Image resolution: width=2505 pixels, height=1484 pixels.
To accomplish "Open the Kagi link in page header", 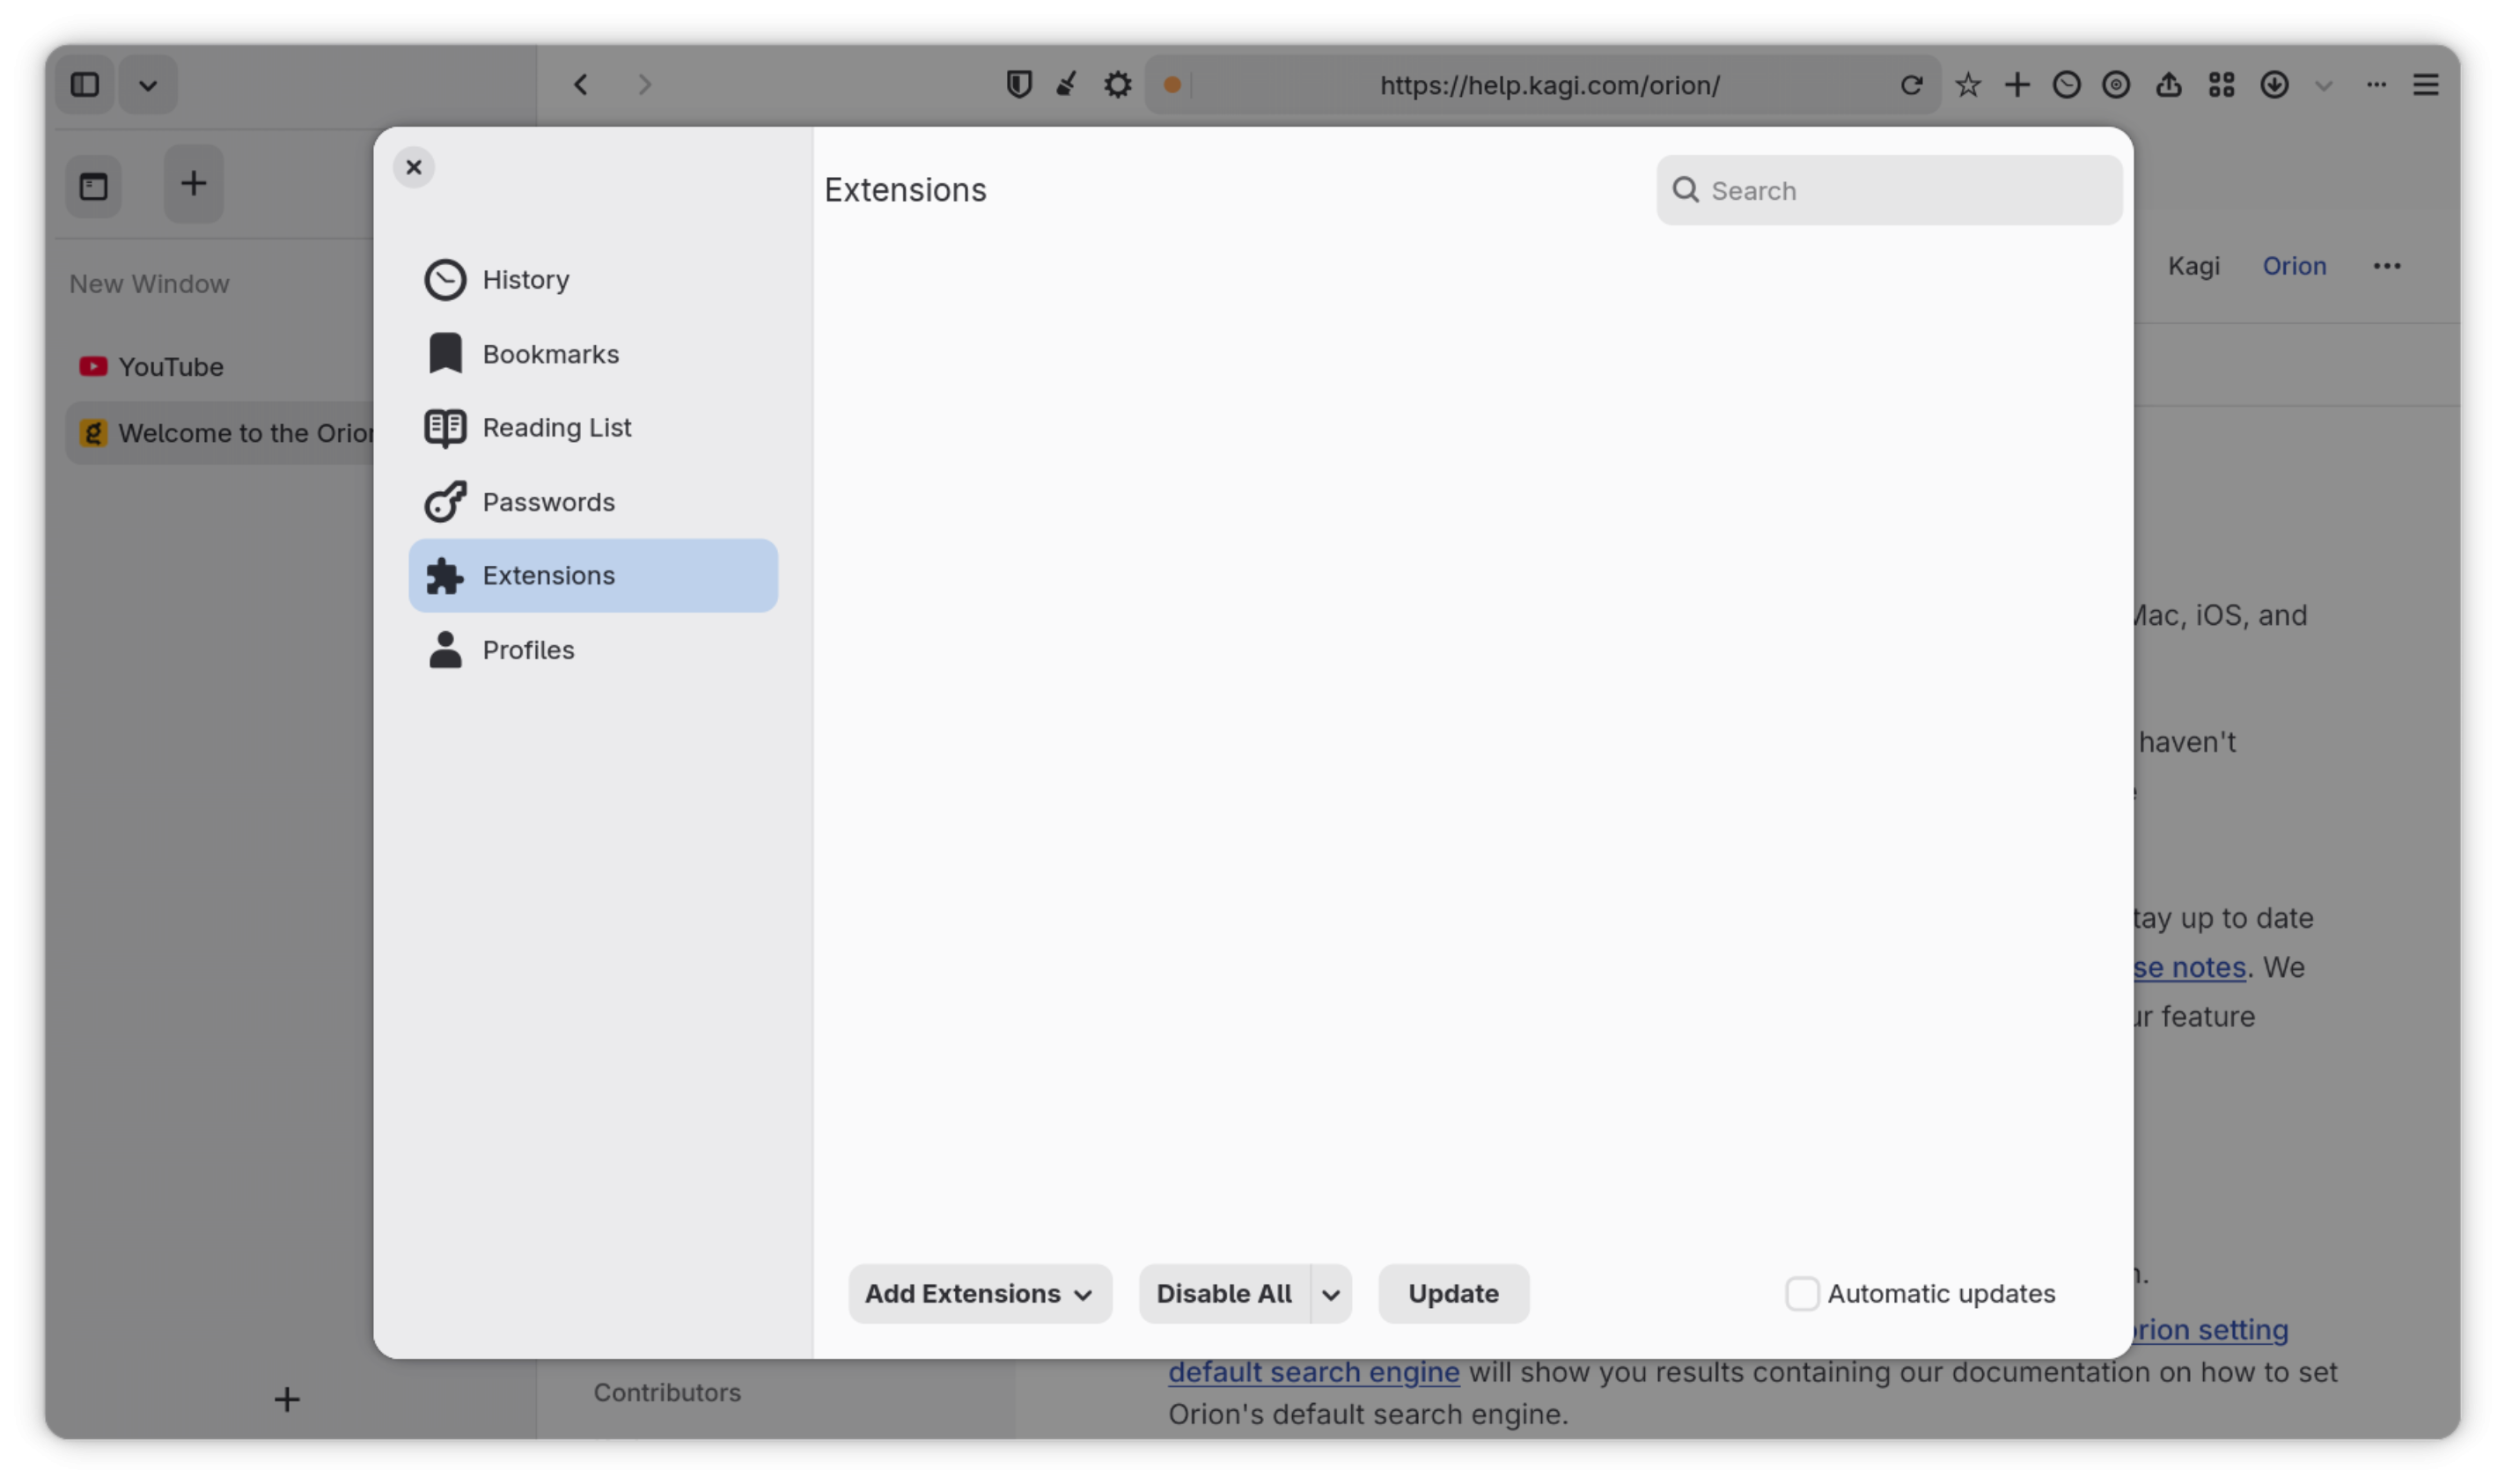I will pyautogui.click(x=2194, y=266).
